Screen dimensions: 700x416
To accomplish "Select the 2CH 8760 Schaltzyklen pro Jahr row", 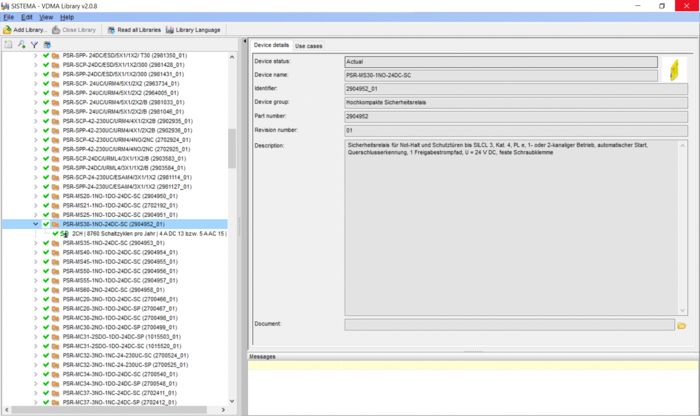I will pos(149,233).
